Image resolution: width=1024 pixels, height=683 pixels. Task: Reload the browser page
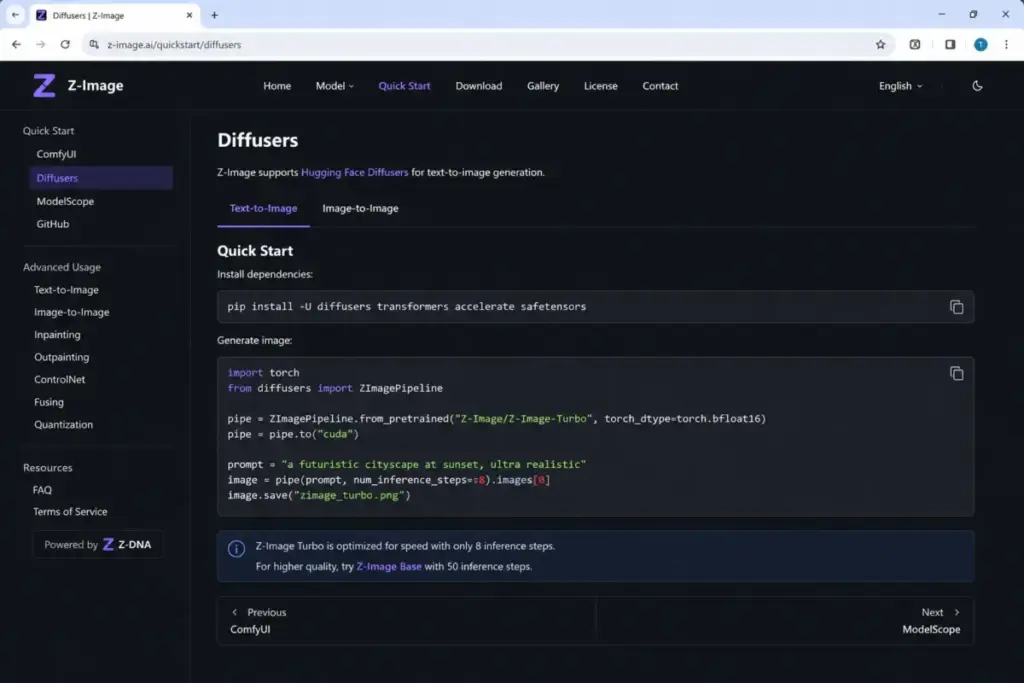coord(65,44)
